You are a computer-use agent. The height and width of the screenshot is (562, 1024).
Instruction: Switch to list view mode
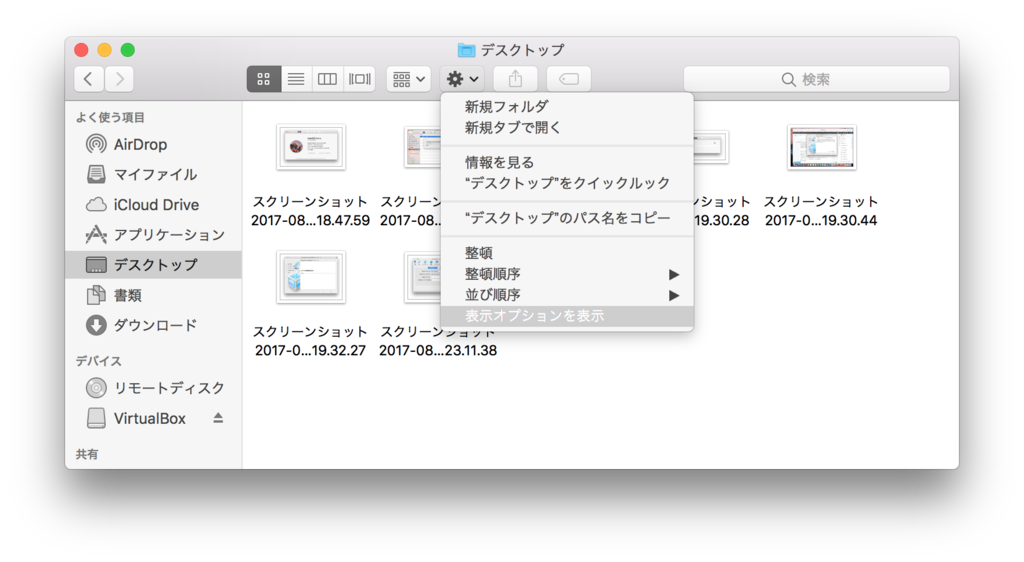point(296,79)
